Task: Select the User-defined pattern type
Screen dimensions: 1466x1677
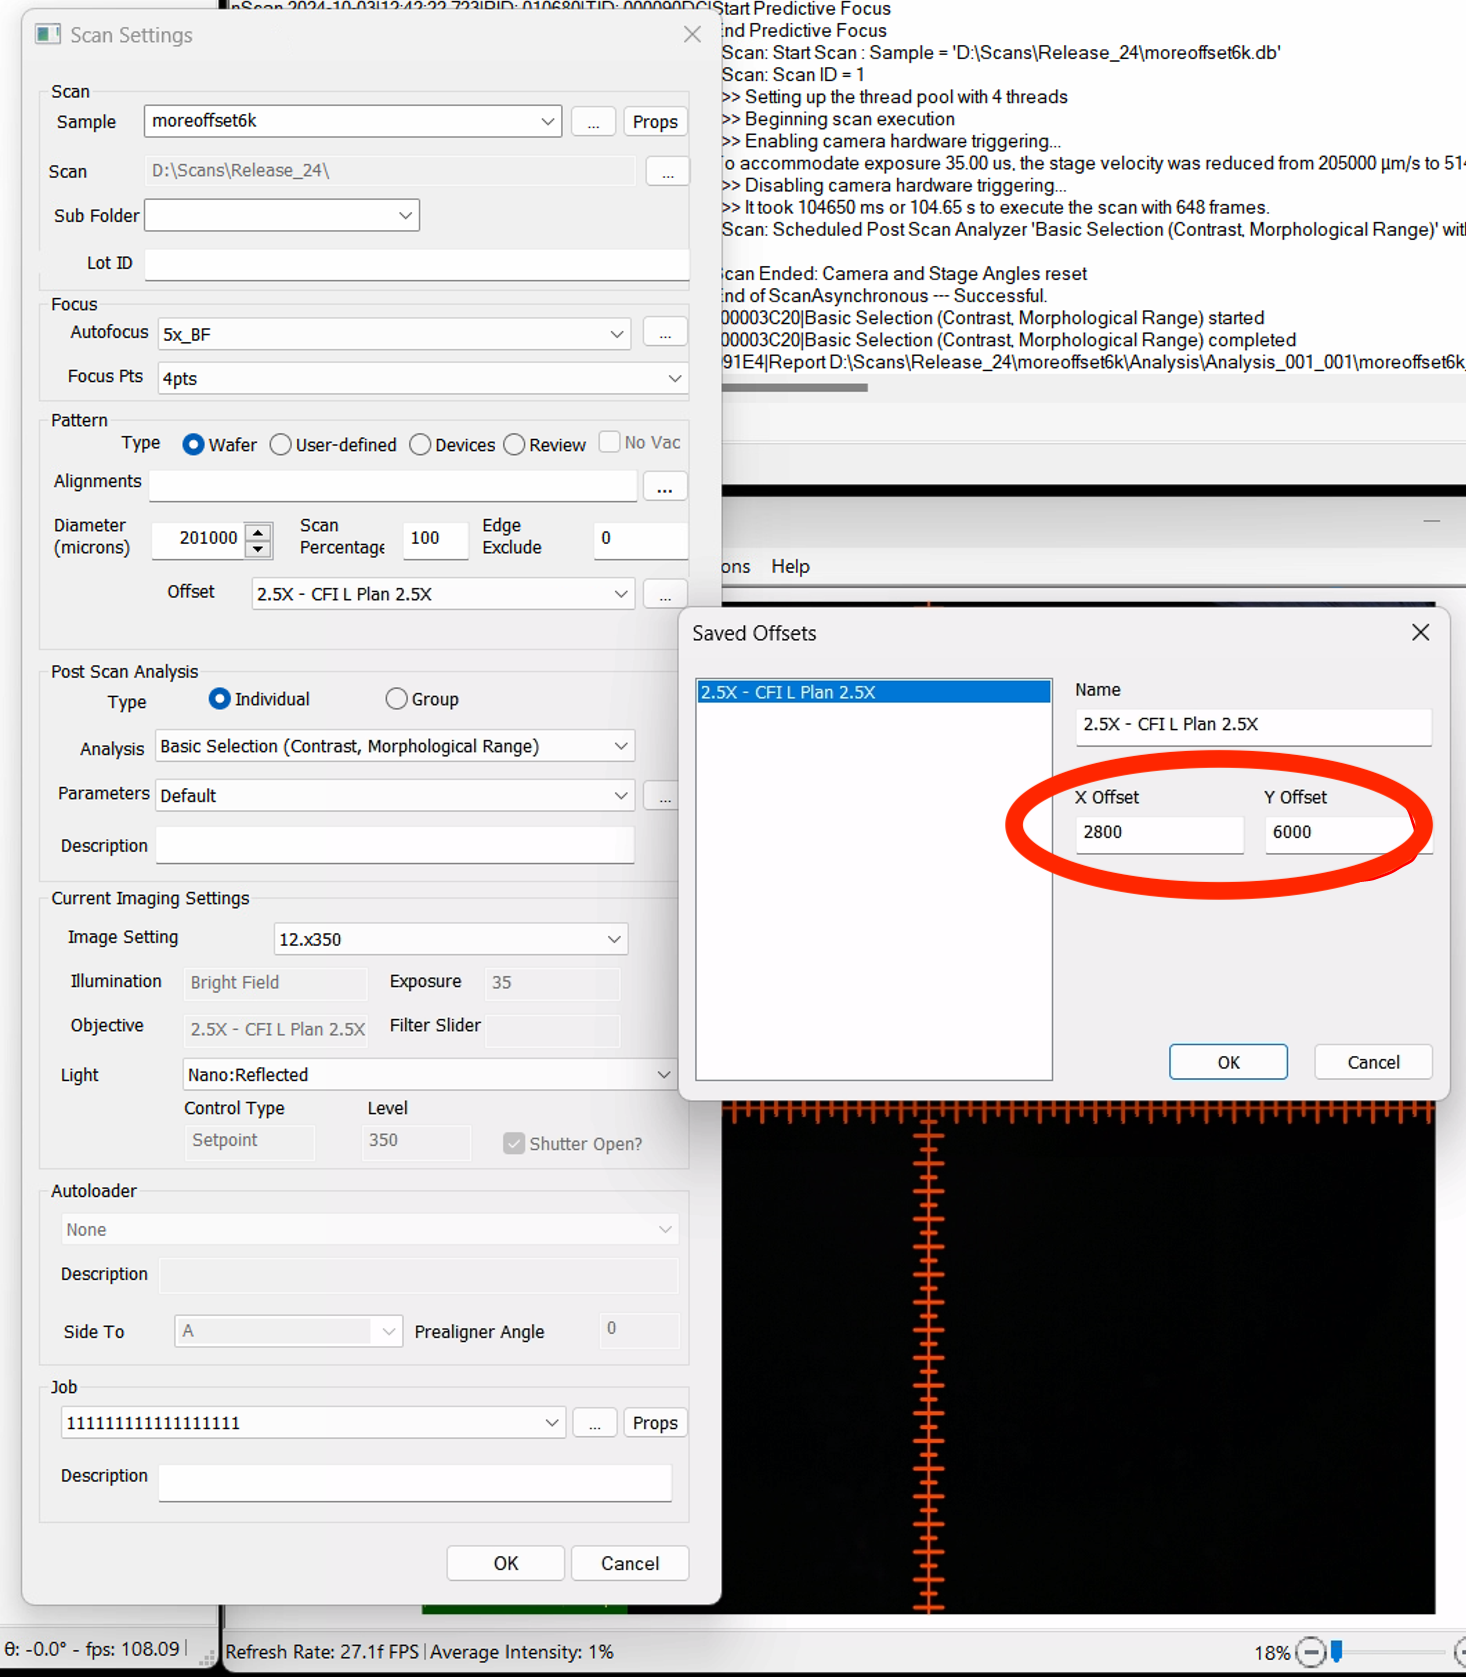Action: [281, 445]
